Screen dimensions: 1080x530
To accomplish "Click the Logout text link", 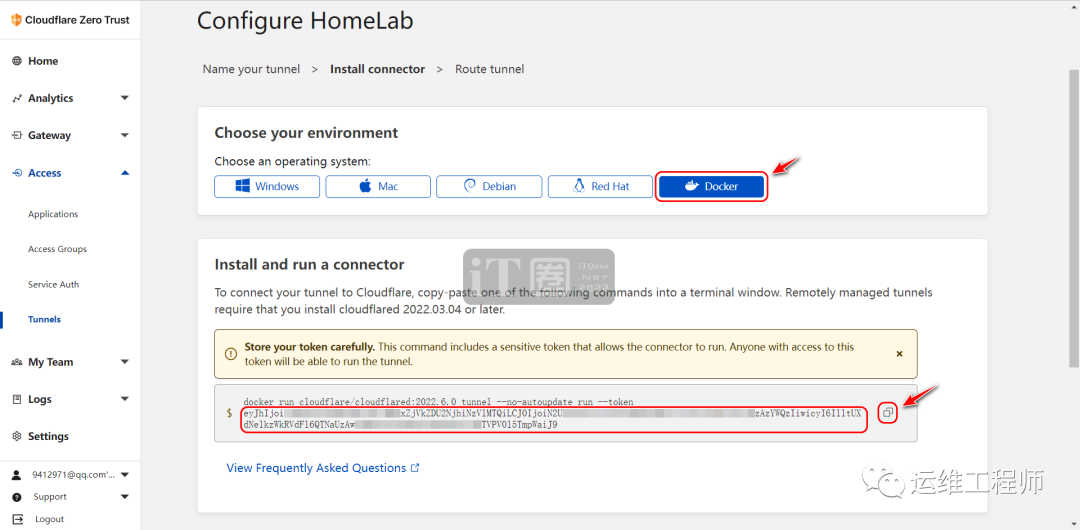I will pyautogui.click(x=50, y=519).
